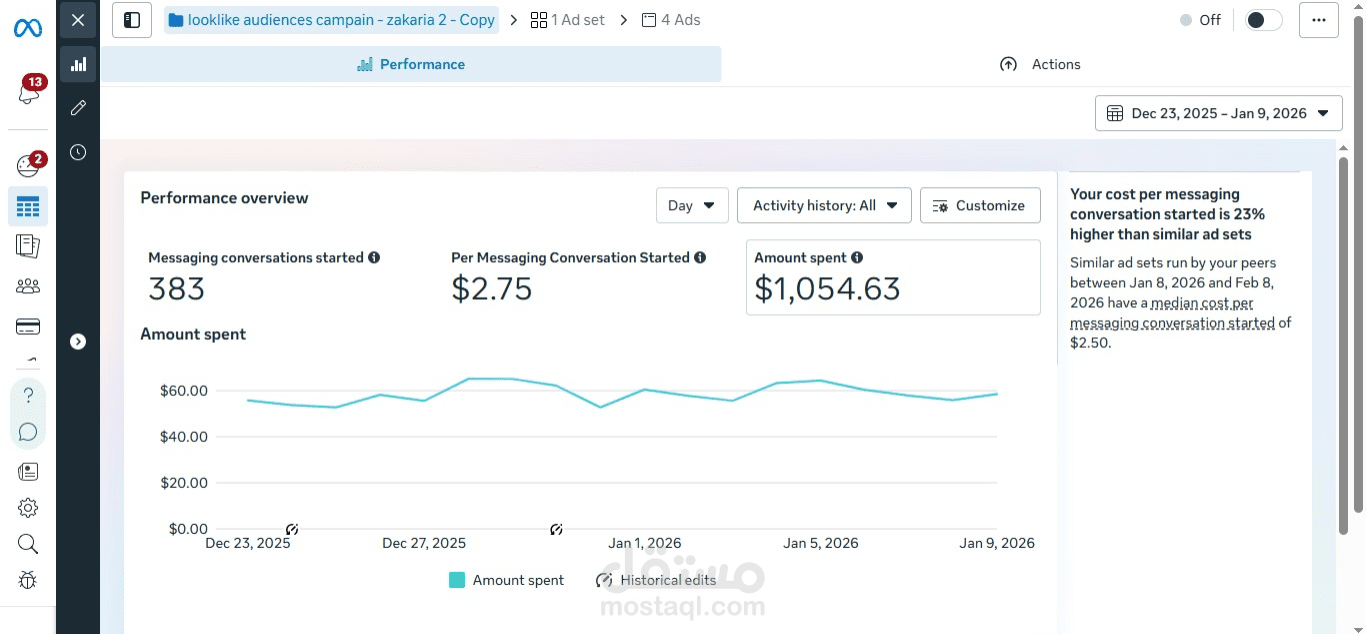
Task: Click the Amount spent legend color swatch
Action: pos(457,580)
